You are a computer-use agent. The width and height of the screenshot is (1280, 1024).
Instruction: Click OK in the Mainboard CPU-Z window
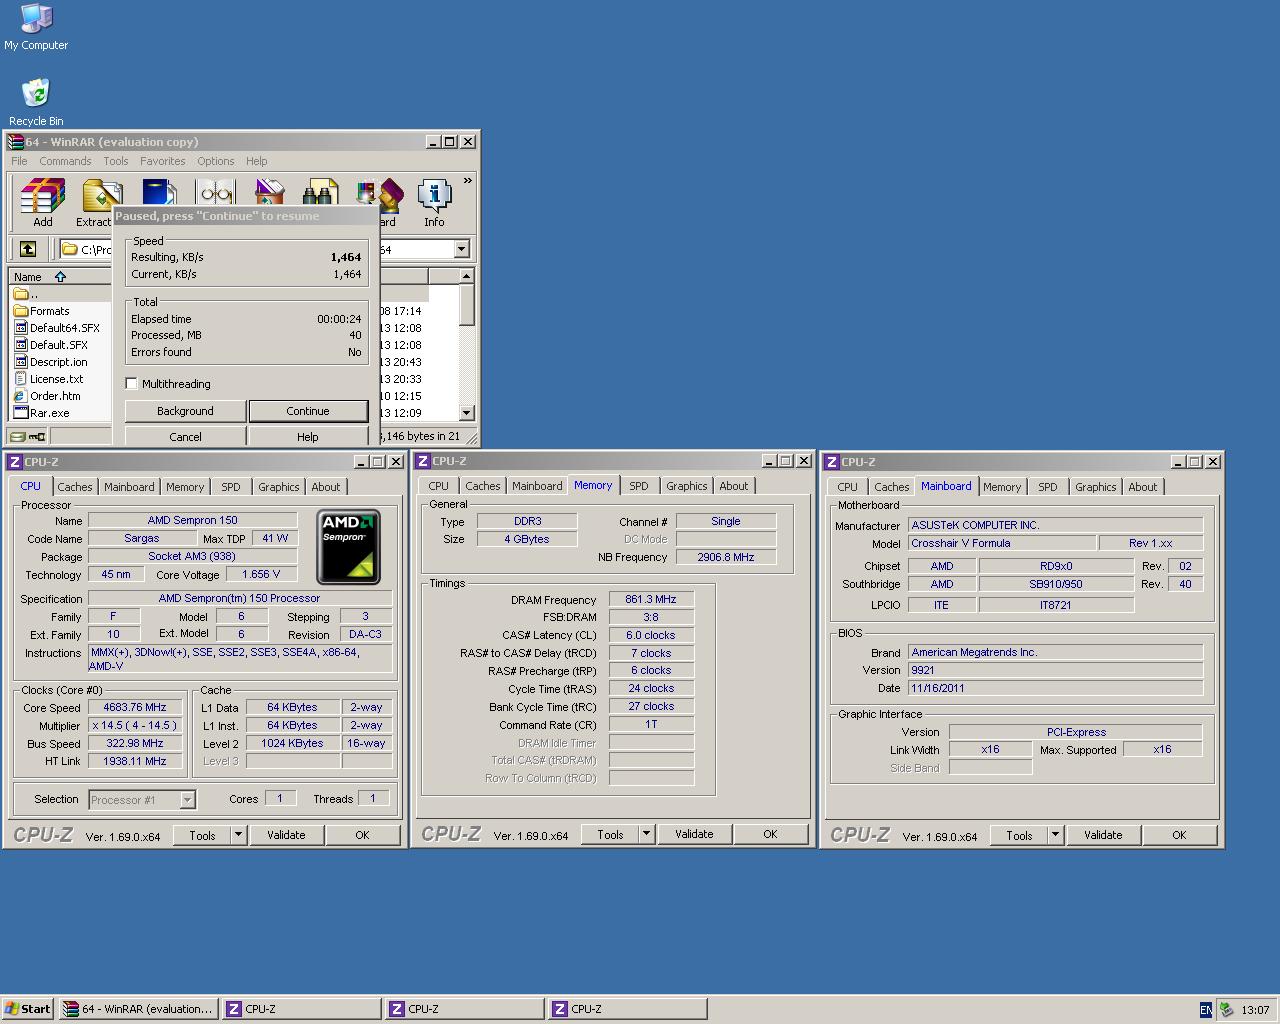[x=1179, y=835]
